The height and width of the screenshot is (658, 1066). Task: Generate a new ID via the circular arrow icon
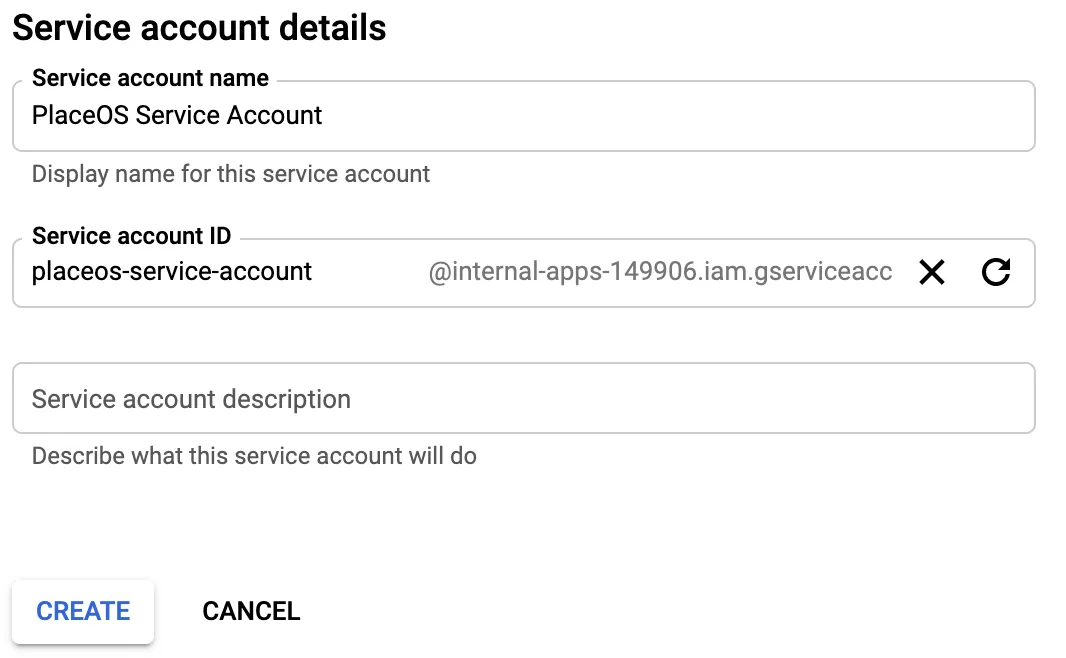(996, 272)
